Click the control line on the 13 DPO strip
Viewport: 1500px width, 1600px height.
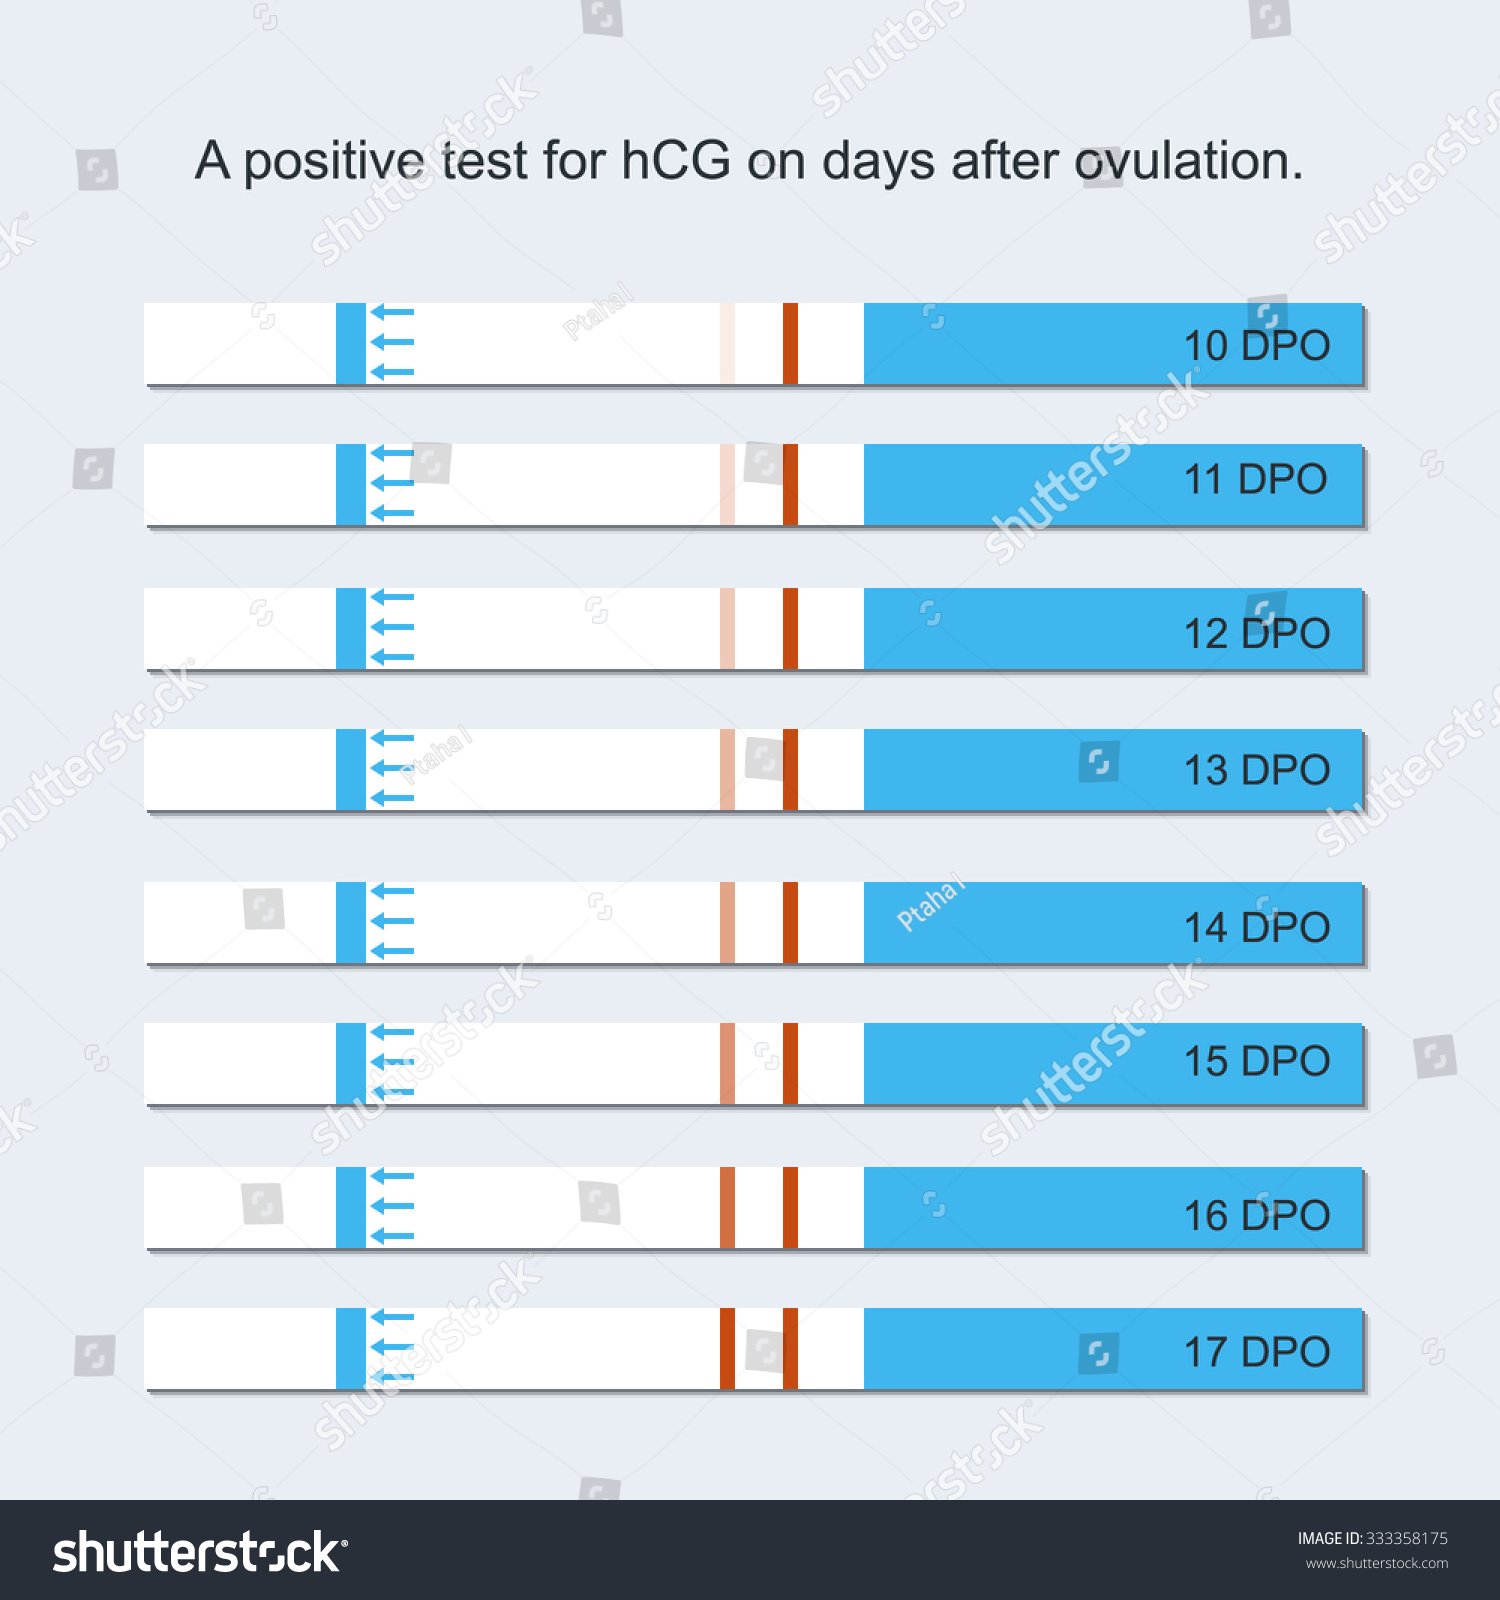pyautogui.click(x=790, y=769)
